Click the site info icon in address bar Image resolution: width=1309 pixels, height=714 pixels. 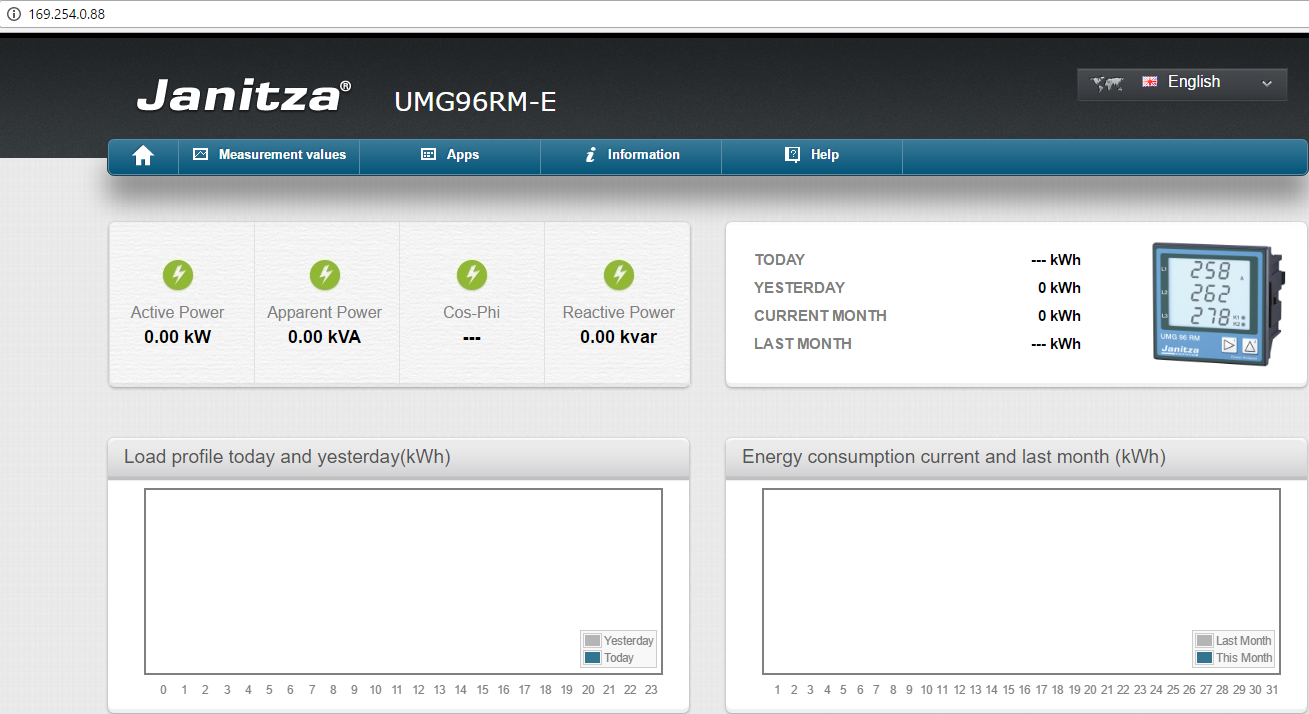pos(14,14)
